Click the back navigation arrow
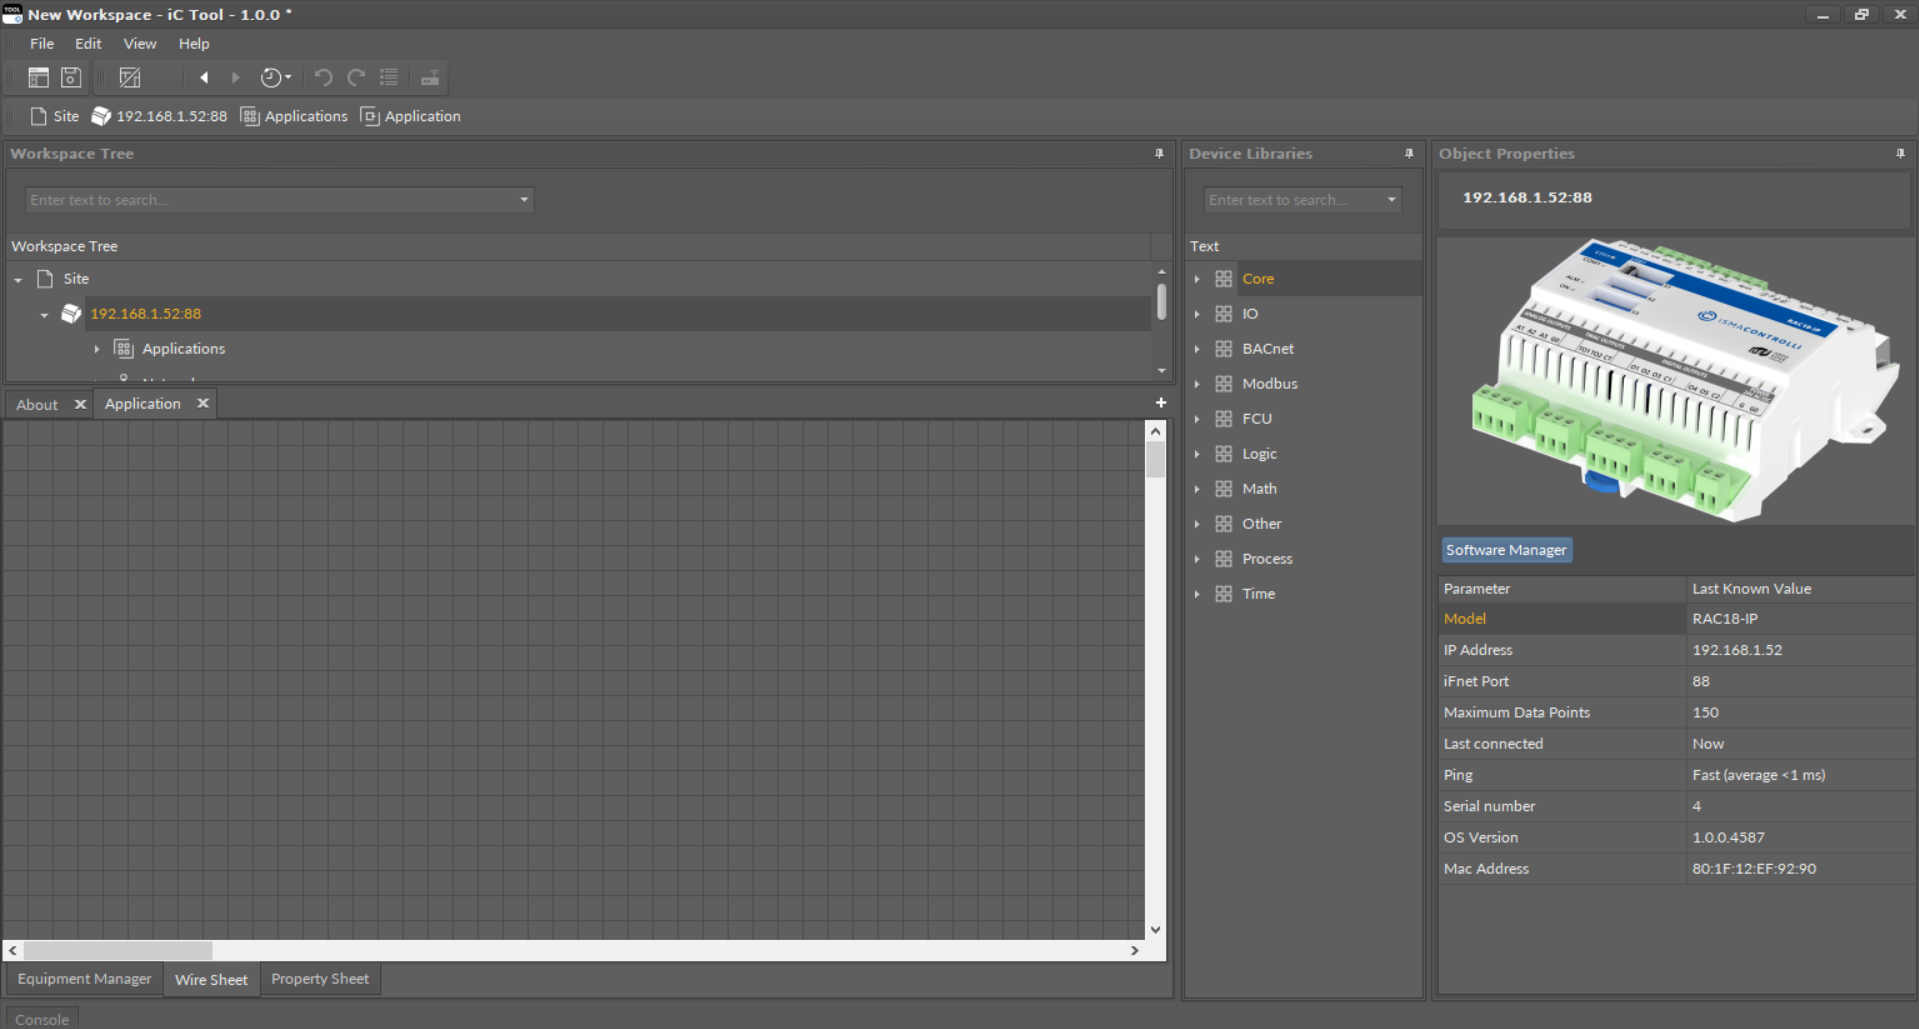Image resolution: width=1919 pixels, height=1029 pixels. 204,77
